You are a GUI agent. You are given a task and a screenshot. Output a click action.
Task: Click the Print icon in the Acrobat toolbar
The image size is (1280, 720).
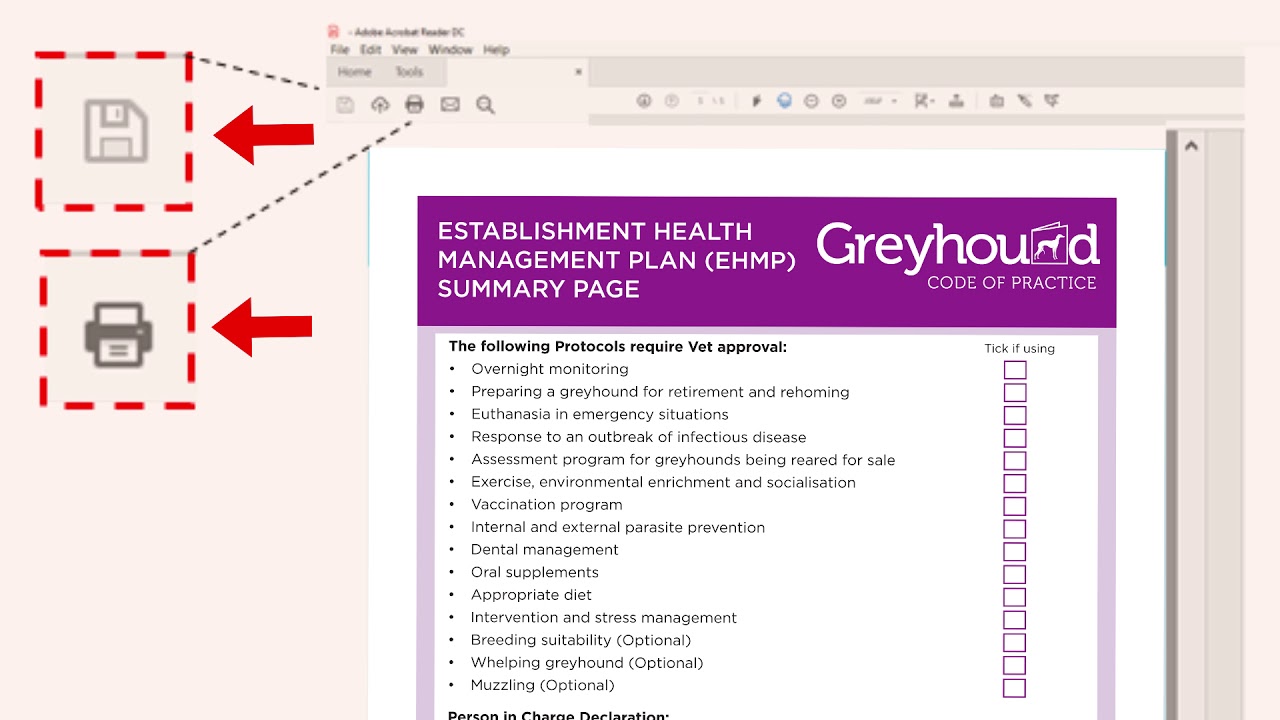[414, 104]
